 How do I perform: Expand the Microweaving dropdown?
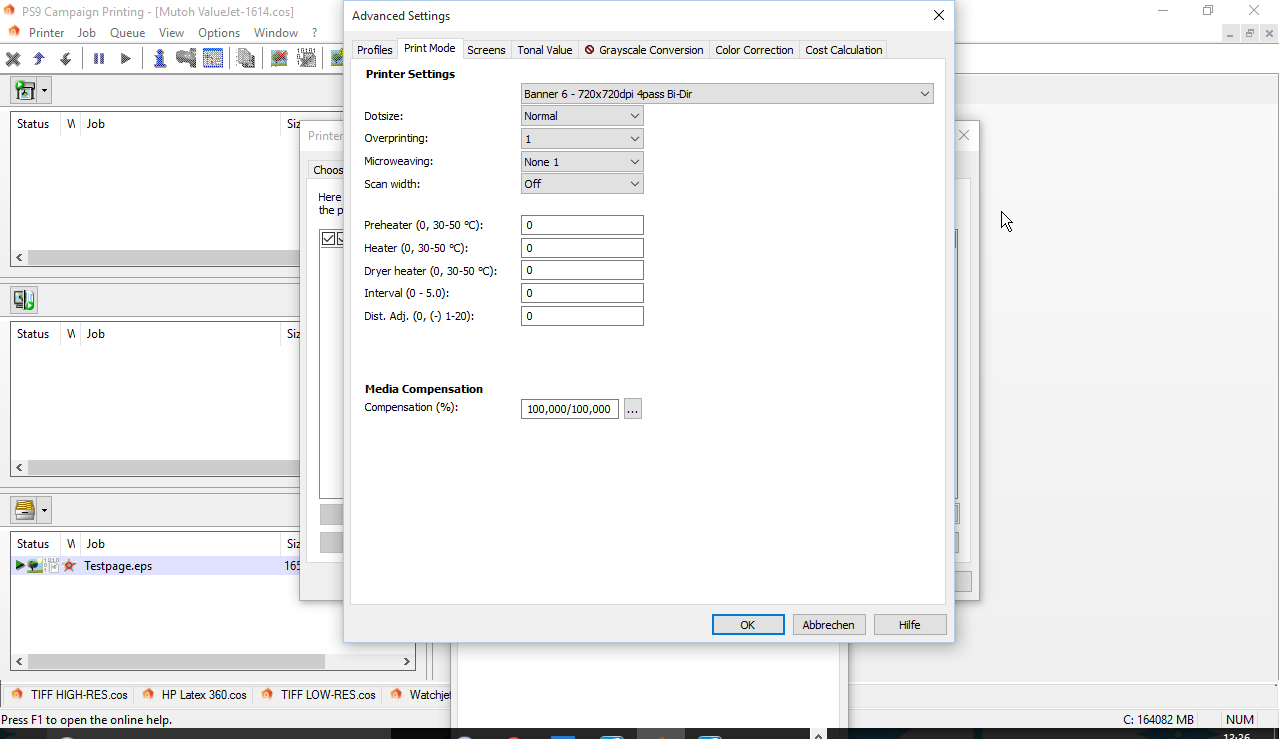pos(582,162)
